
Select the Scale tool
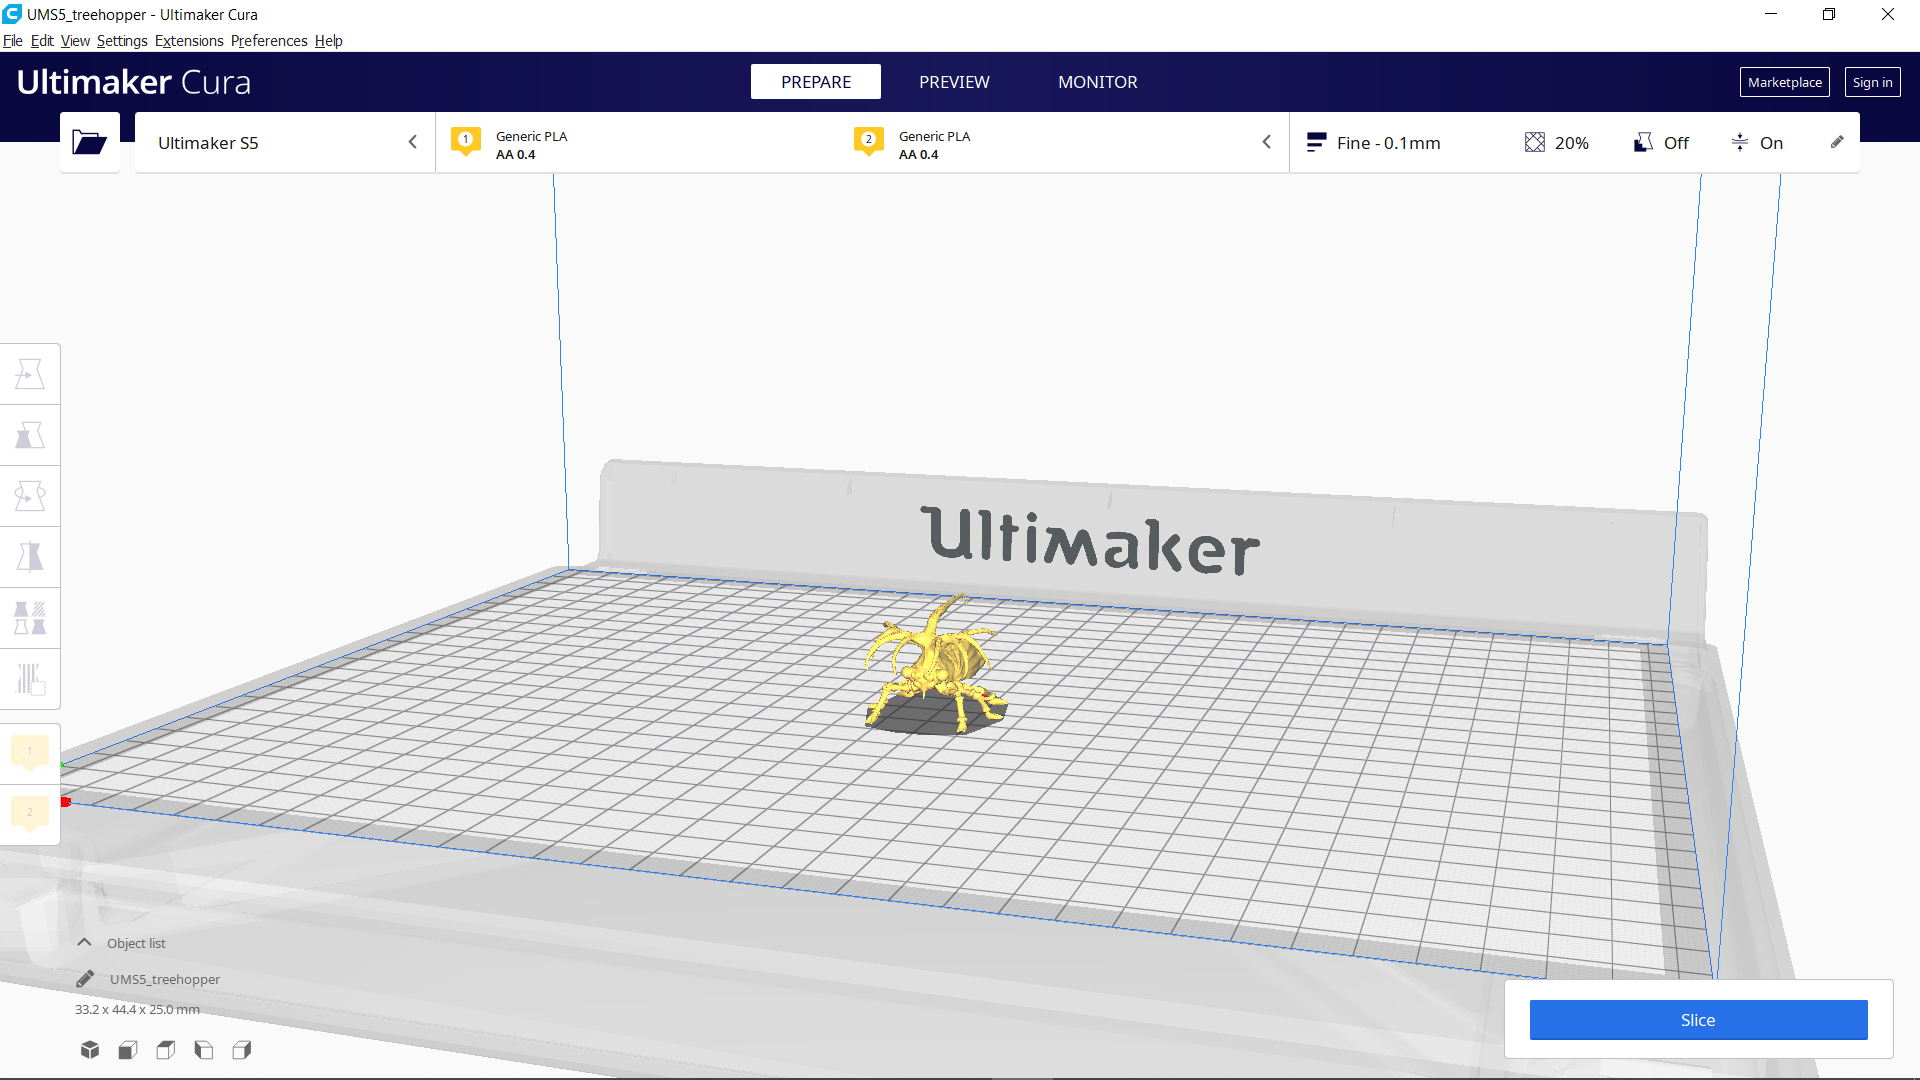tap(30, 435)
